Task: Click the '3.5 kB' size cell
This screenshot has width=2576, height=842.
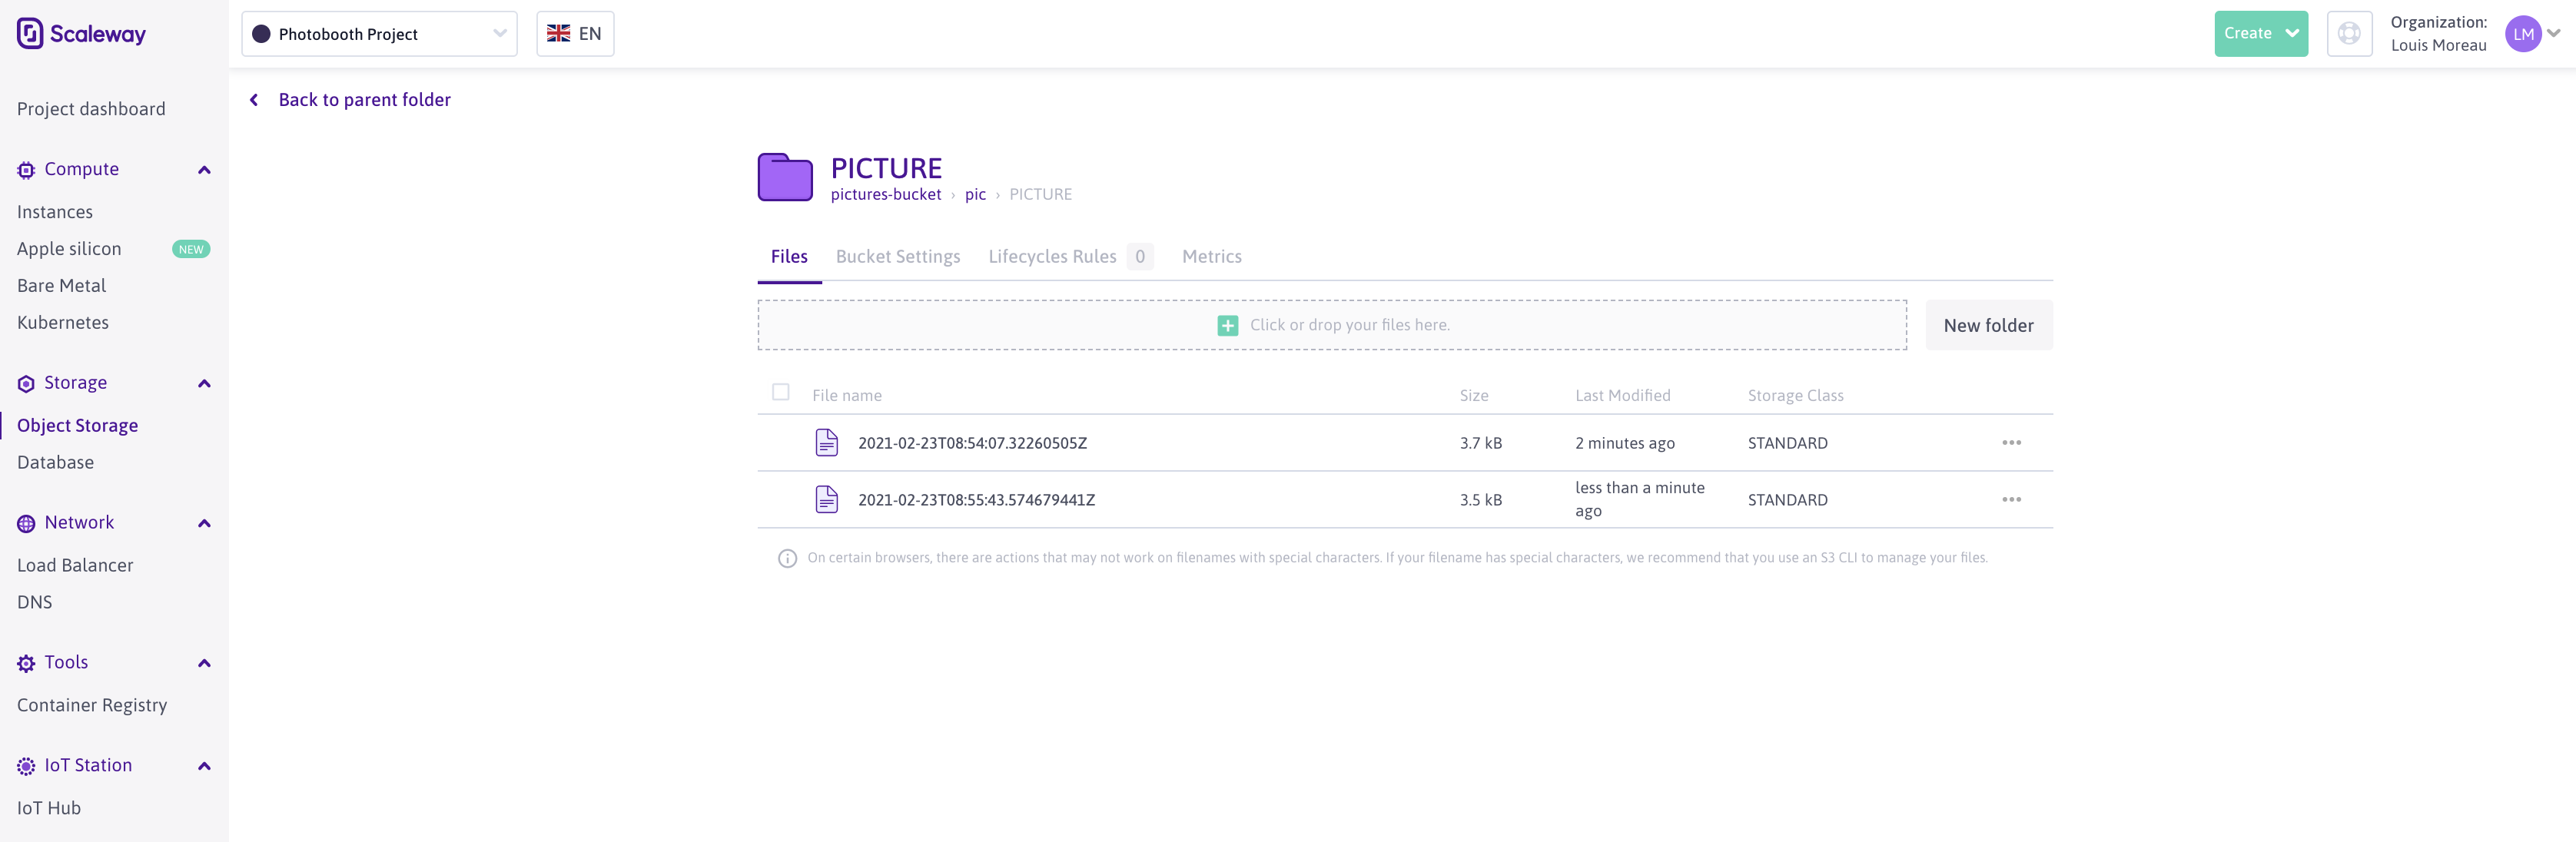Action: click(x=1480, y=500)
